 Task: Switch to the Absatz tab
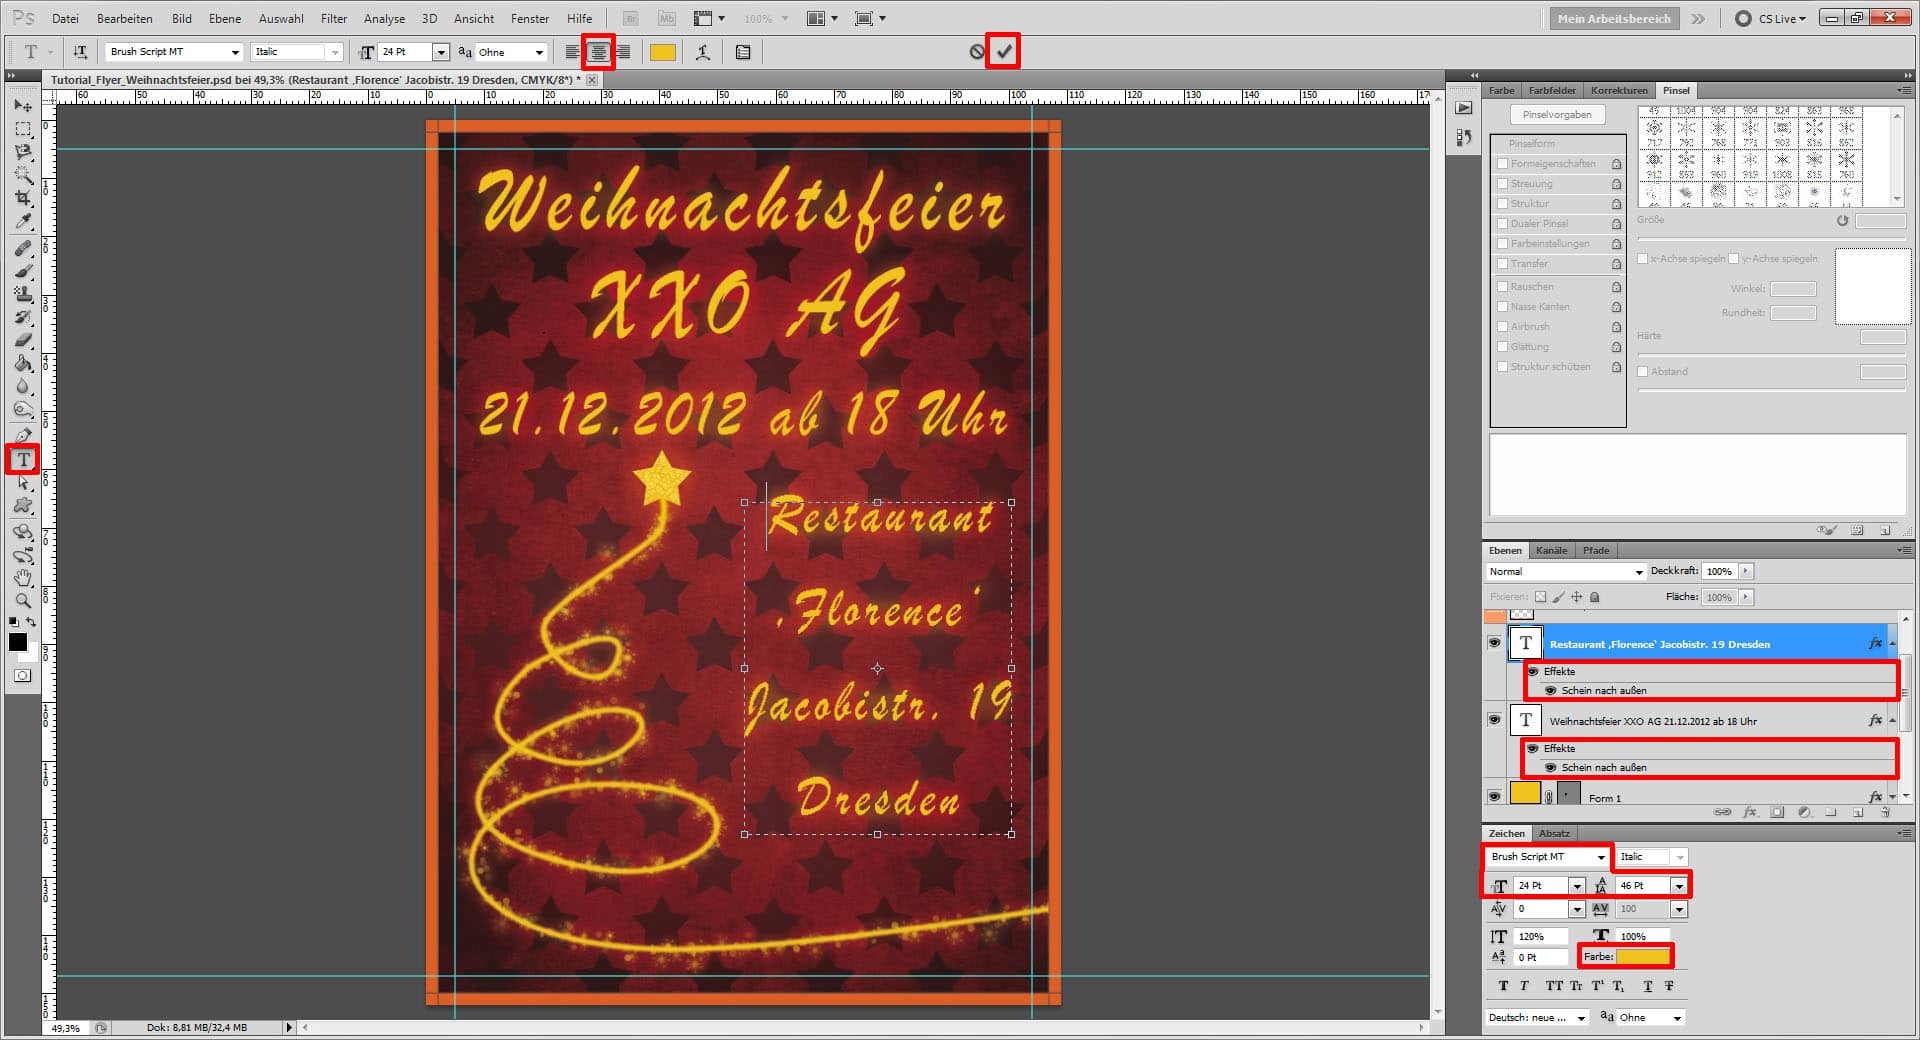[1555, 833]
